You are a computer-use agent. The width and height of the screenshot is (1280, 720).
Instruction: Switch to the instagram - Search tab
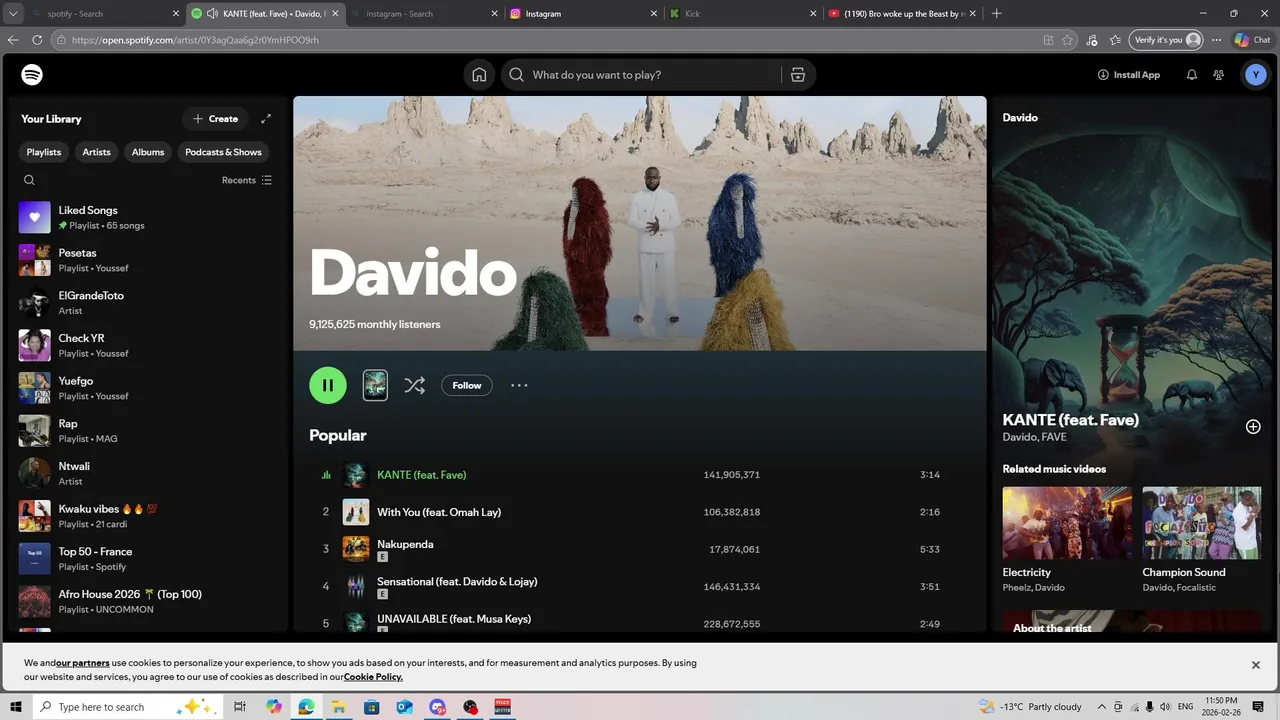point(424,14)
